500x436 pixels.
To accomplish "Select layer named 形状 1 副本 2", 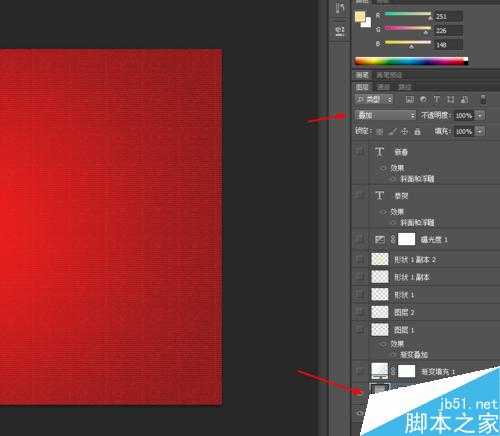I will [415, 260].
